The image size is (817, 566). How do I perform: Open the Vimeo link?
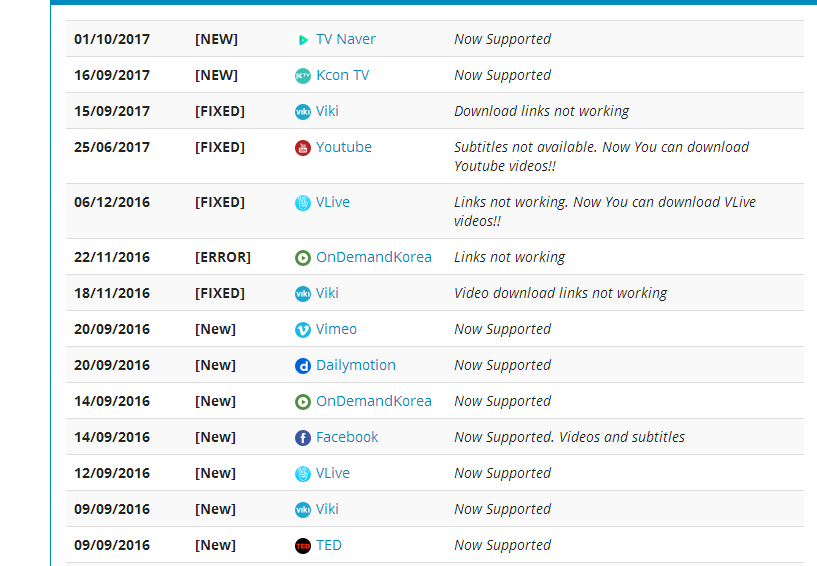336,329
